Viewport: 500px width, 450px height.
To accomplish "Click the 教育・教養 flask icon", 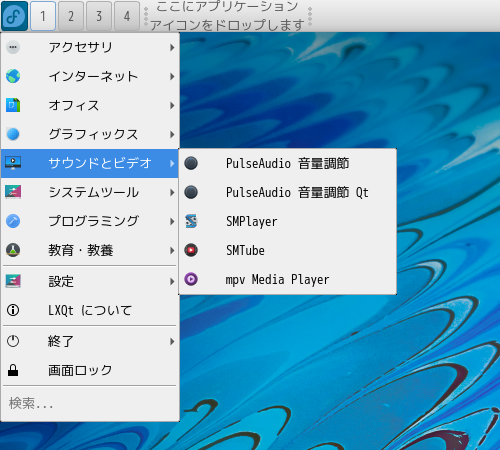I will (x=13, y=250).
